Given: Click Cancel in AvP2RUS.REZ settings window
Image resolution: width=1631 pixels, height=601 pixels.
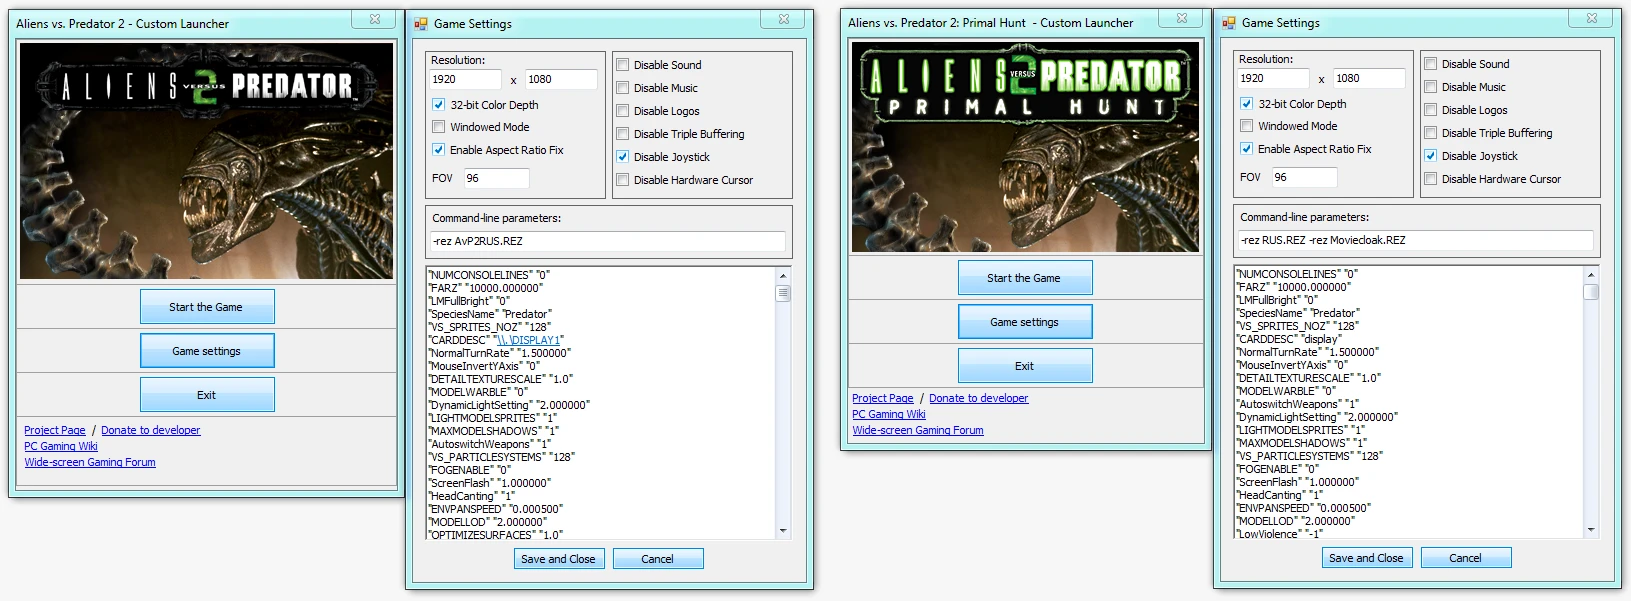Looking at the screenshot, I should 658,559.
